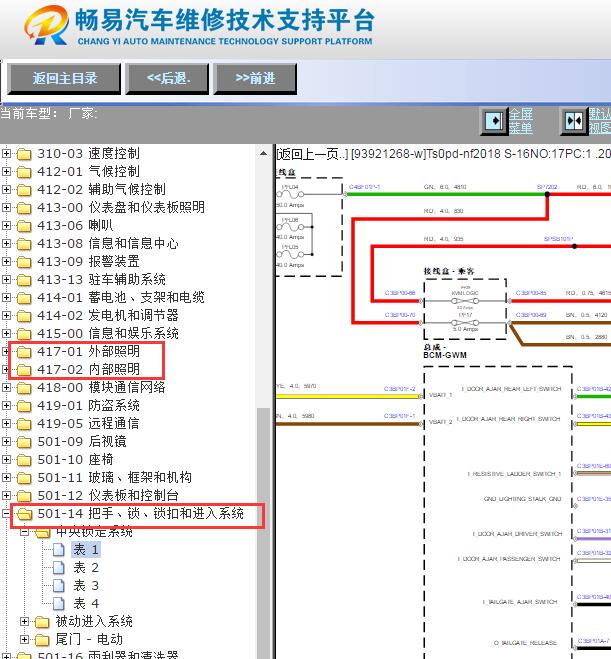The image size is (611, 659).
Task: Expand the 被动进入系统 subfolder
Action: [x=24, y=621]
